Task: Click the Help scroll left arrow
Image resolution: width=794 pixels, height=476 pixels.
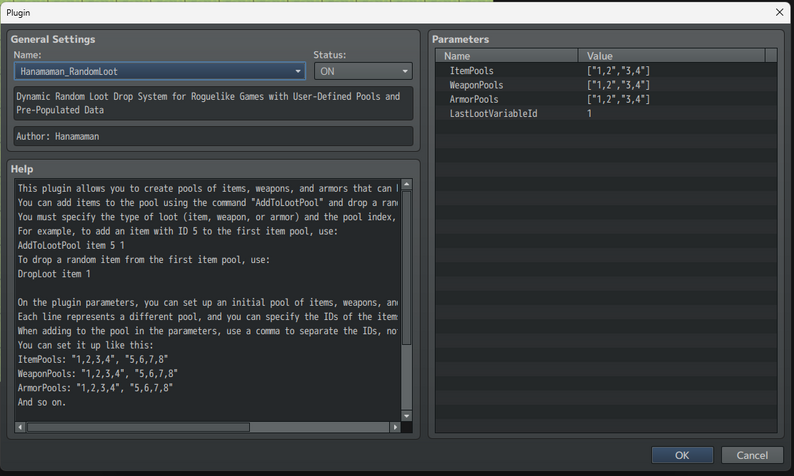Action: click(20, 427)
